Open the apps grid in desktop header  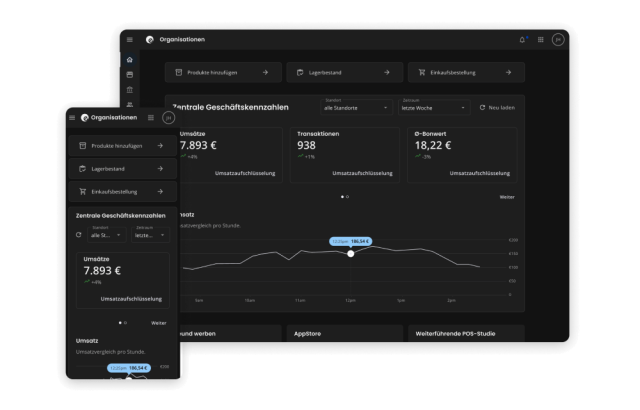click(x=540, y=40)
